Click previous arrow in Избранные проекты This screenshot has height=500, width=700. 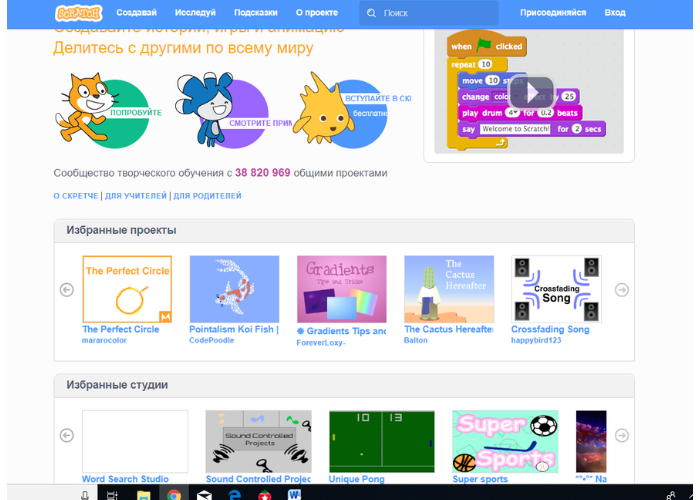[x=67, y=290]
